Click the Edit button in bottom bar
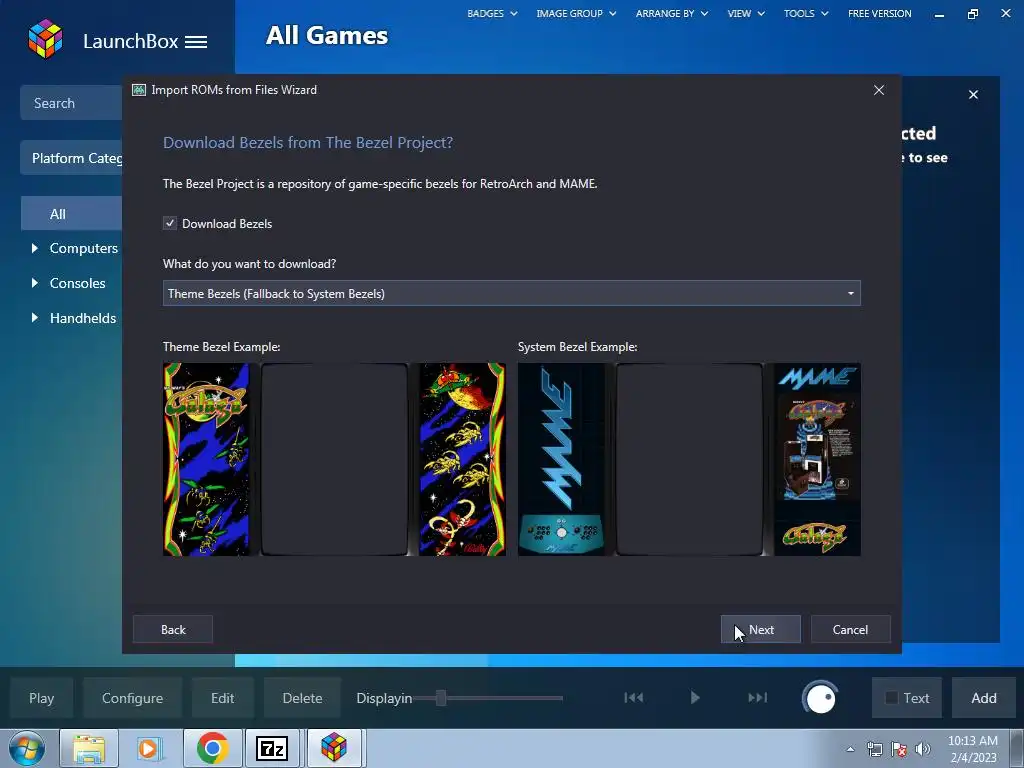Screen dimensions: 1024x768 tap(222, 698)
